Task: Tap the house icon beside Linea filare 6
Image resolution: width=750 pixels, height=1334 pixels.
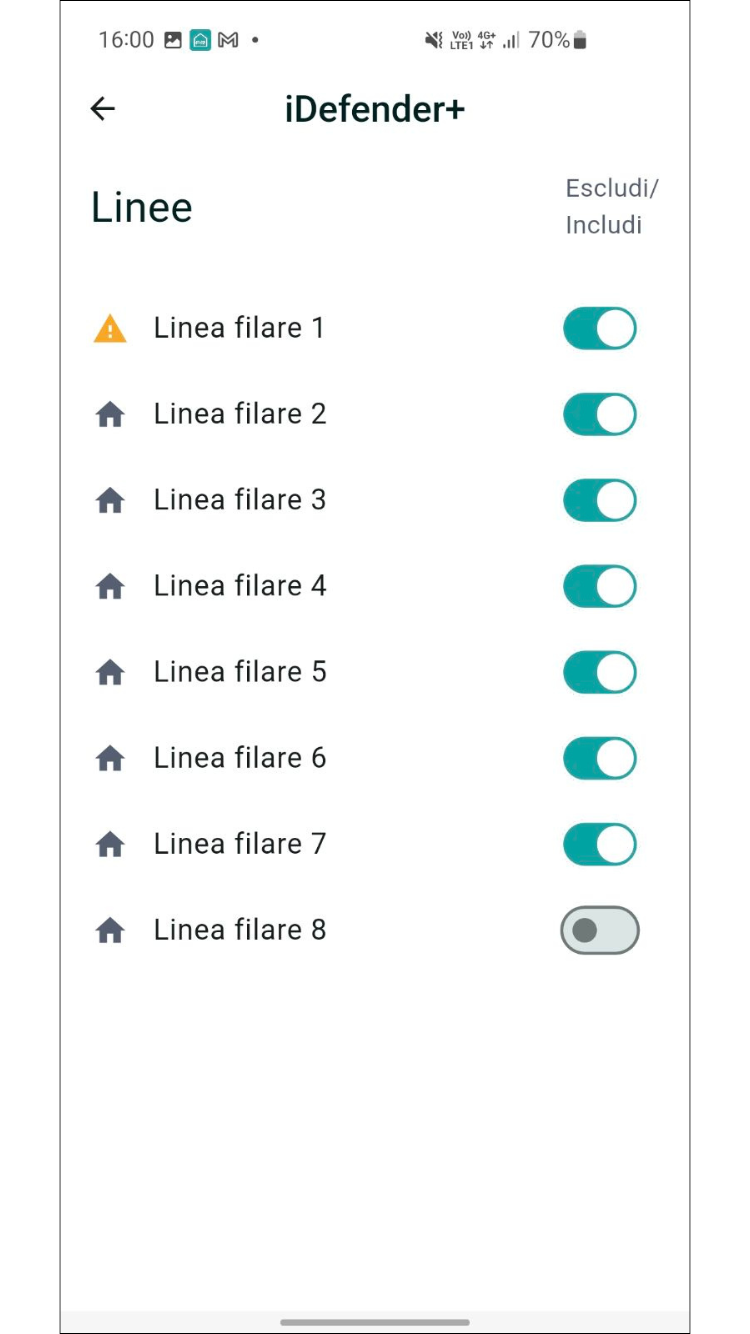Action: pyautogui.click(x=110, y=758)
